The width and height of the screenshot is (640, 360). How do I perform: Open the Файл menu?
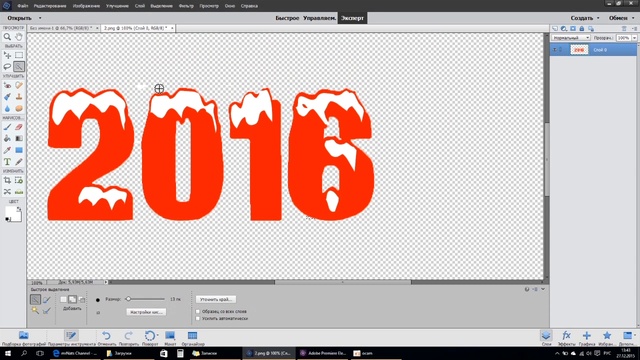click(23, 6)
